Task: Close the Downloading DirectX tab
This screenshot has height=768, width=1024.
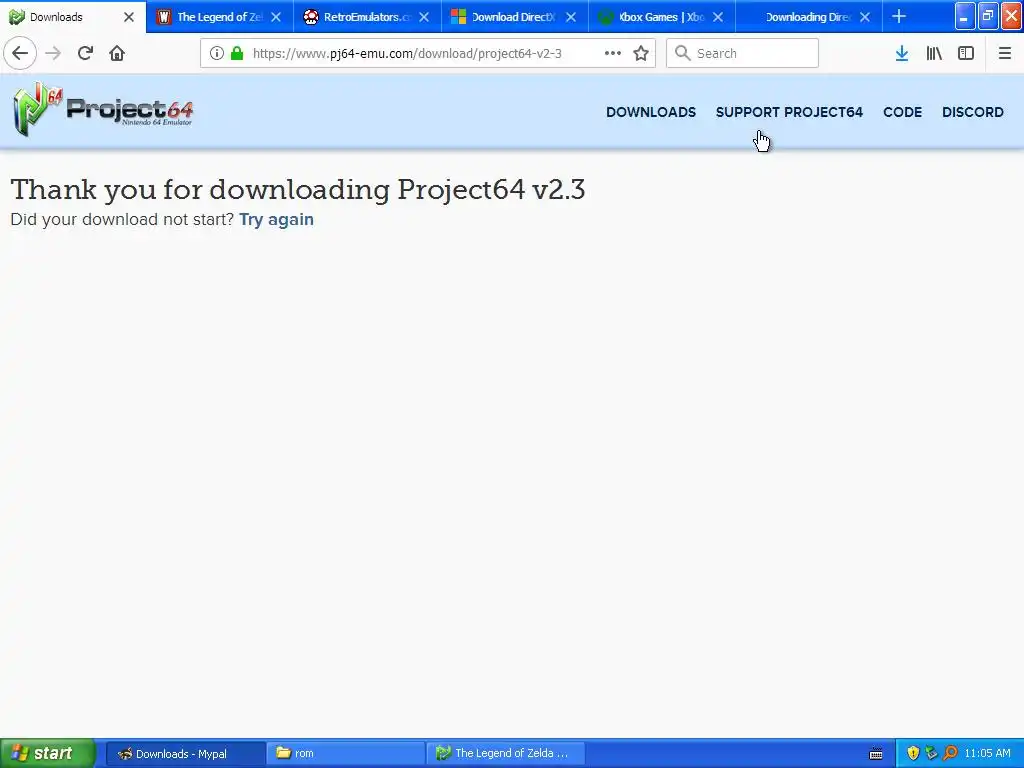Action: click(x=865, y=17)
